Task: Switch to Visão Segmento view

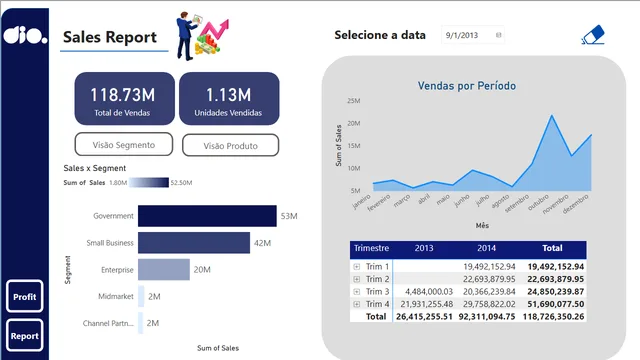Action: [124, 144]
